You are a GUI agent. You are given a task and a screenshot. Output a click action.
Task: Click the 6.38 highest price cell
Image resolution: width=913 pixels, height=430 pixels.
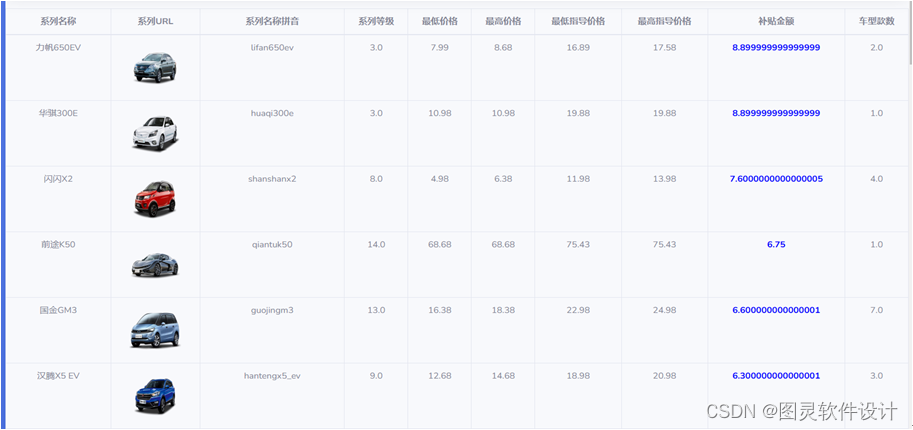[x=503, y=179]
